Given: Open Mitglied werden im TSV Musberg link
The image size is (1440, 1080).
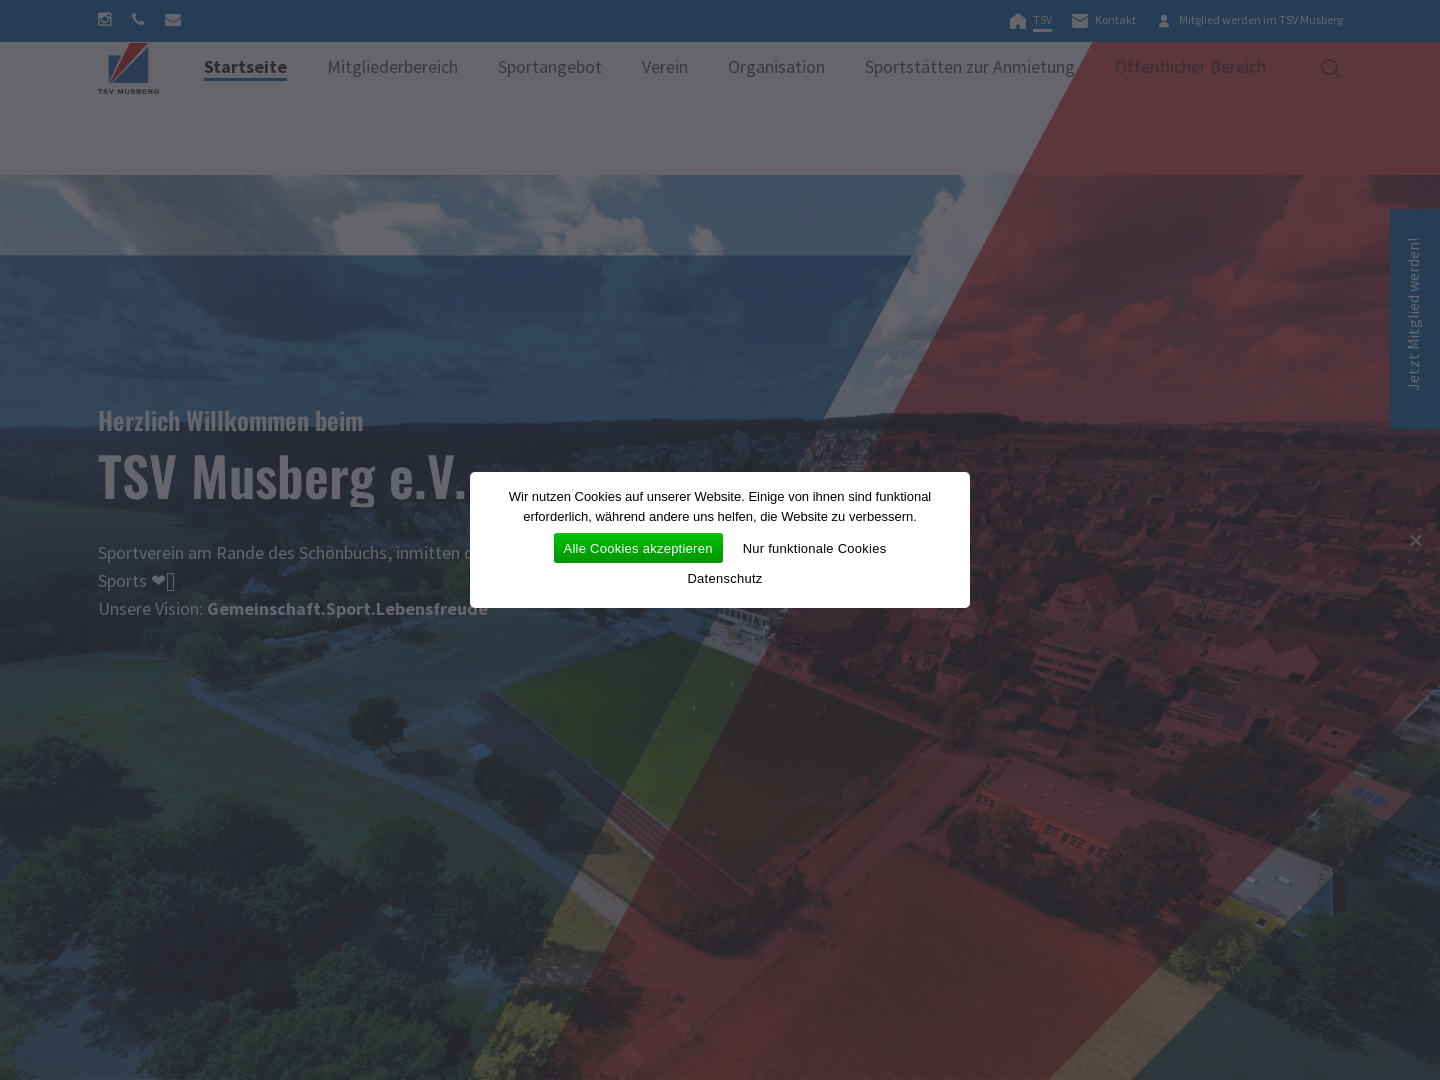Looking at the screenshot, I should pos(1250,20).
